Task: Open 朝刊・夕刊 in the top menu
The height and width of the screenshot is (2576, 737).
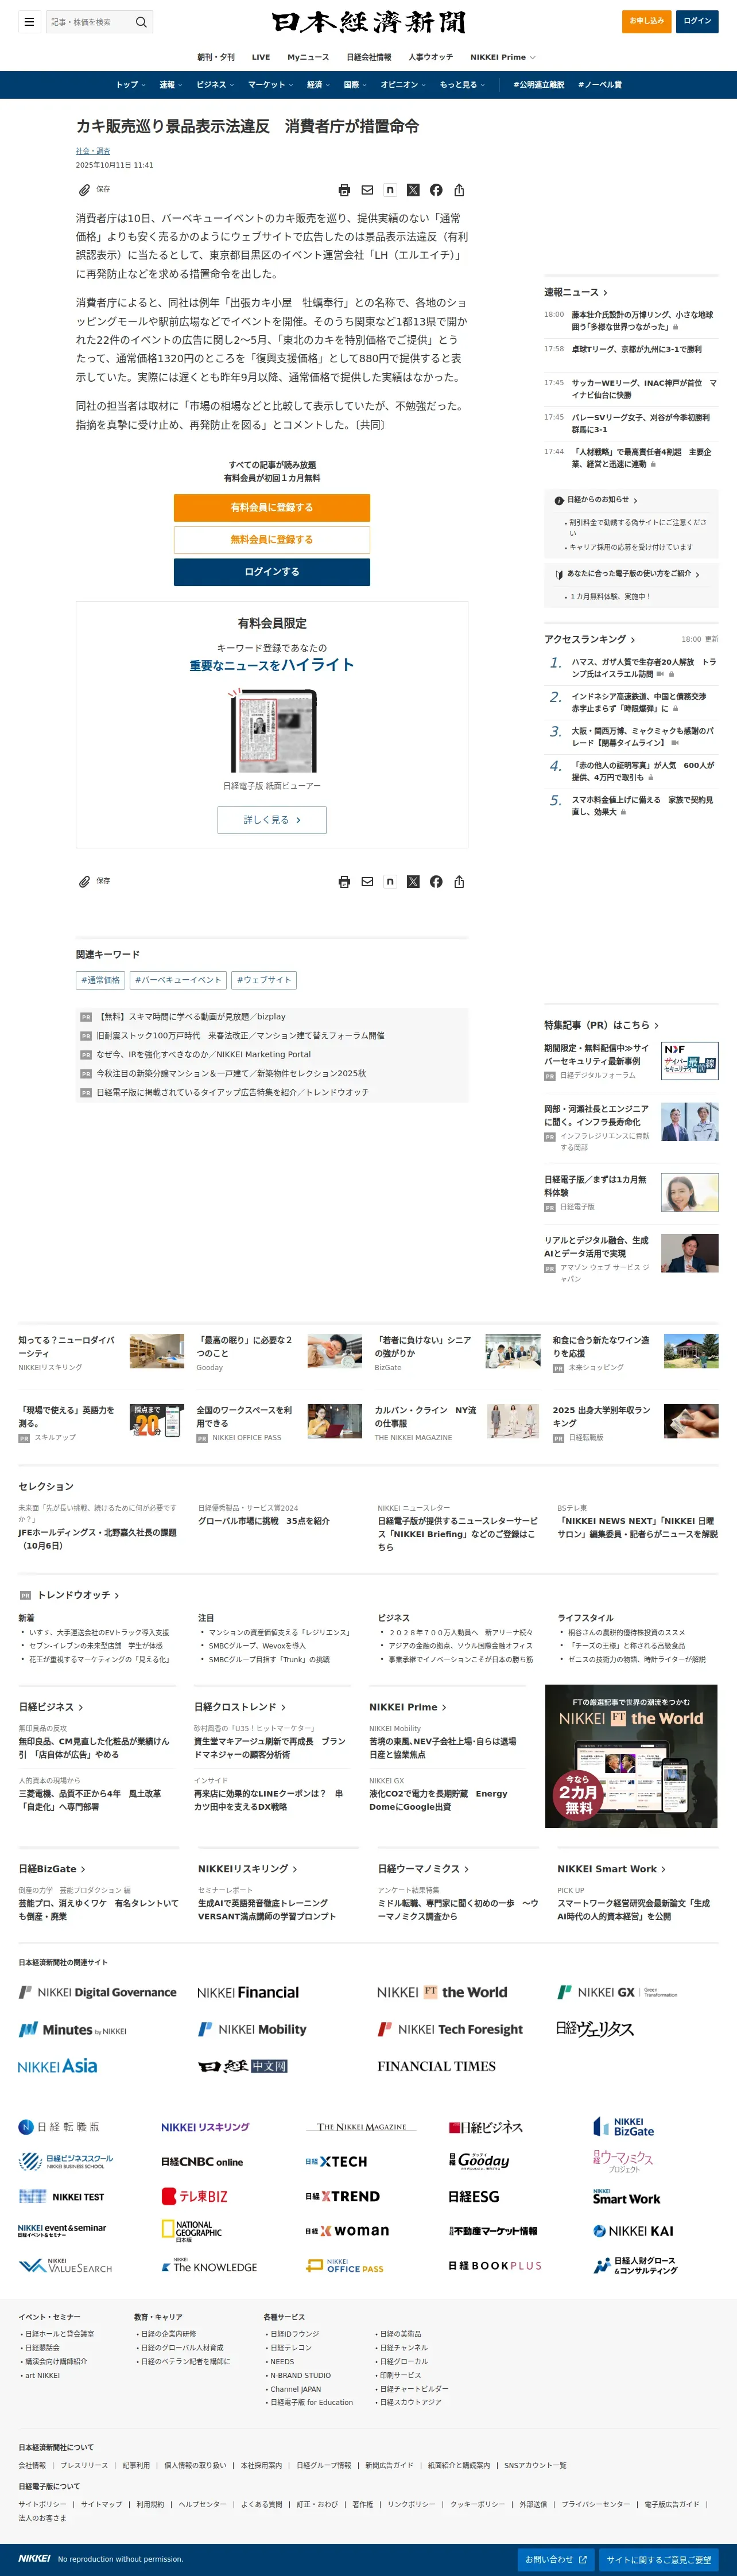Action: pyautogui.click(x=216, y=57)
